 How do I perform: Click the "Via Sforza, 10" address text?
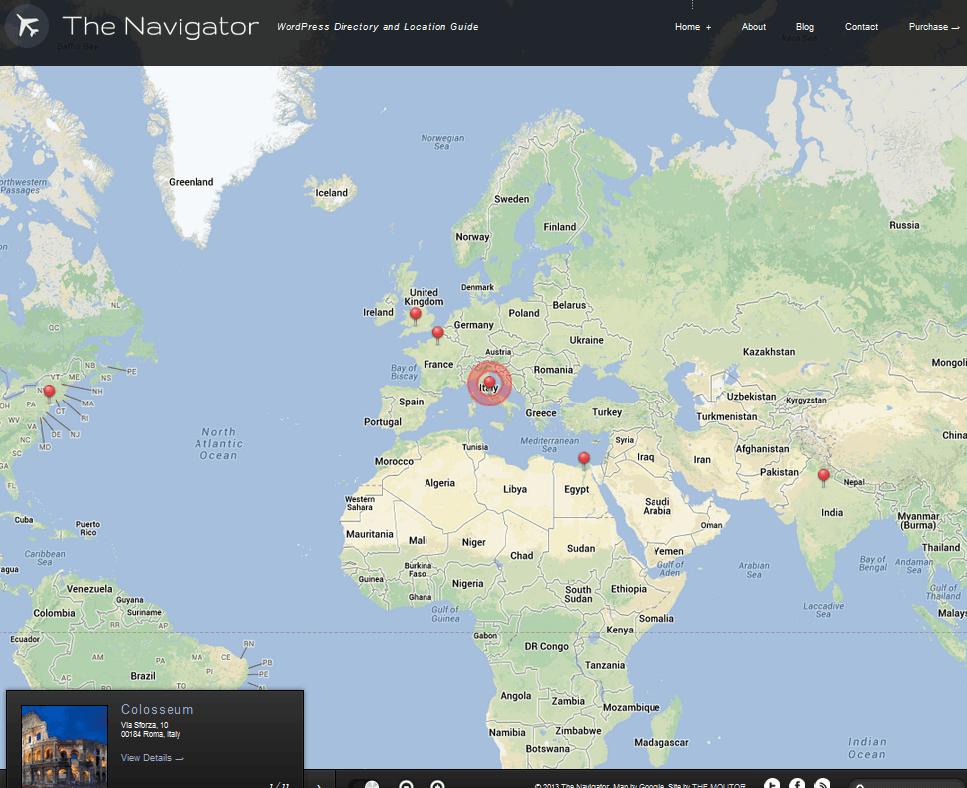coord(144,725)
